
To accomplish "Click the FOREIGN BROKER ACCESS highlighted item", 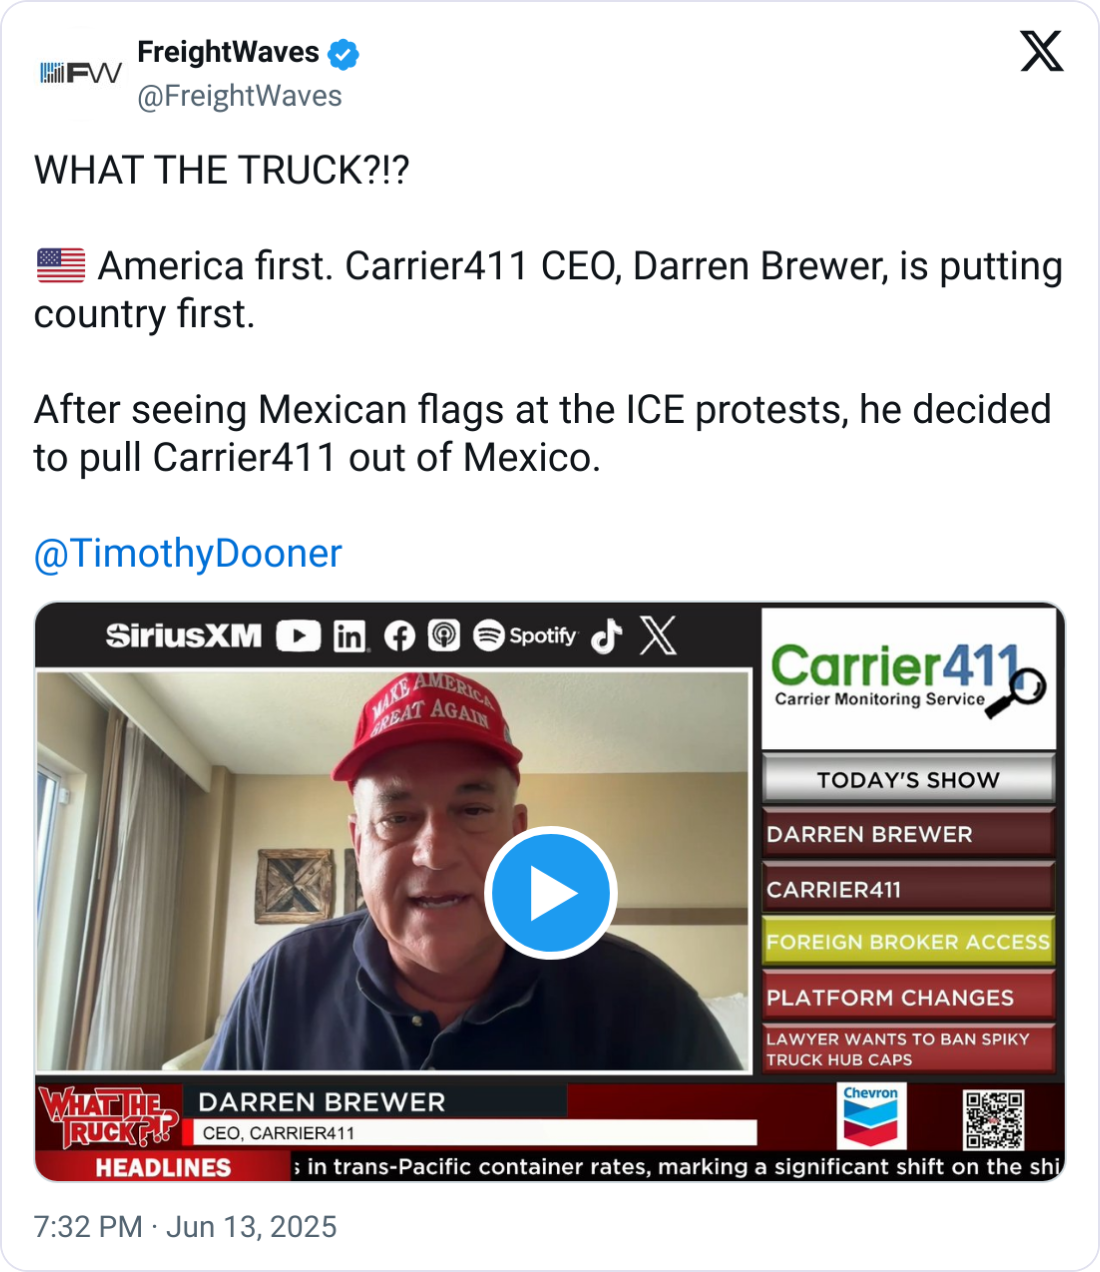I will tap(908, 942).
